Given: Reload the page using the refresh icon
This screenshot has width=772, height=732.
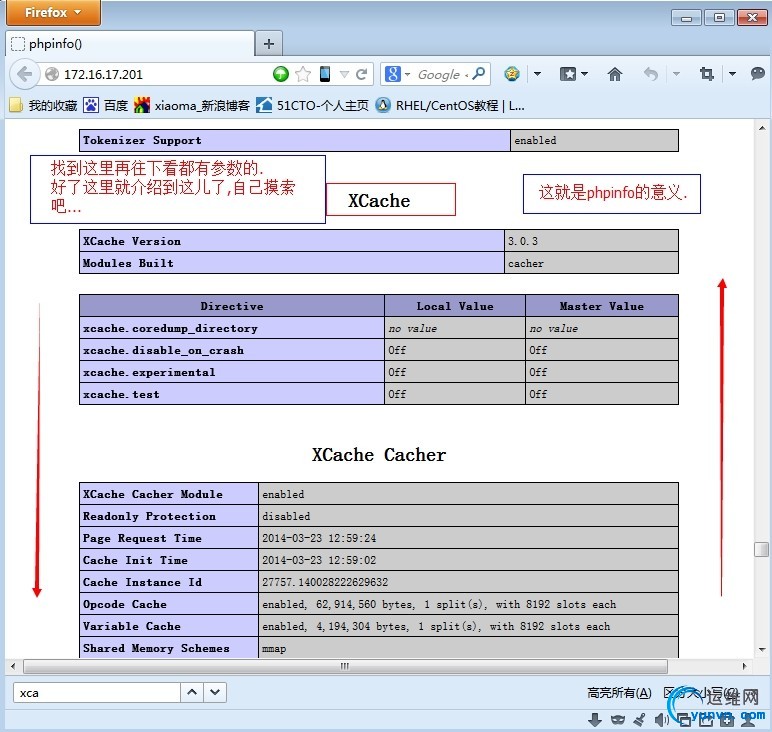Looking at the screenshot, I should click(362, 74).
